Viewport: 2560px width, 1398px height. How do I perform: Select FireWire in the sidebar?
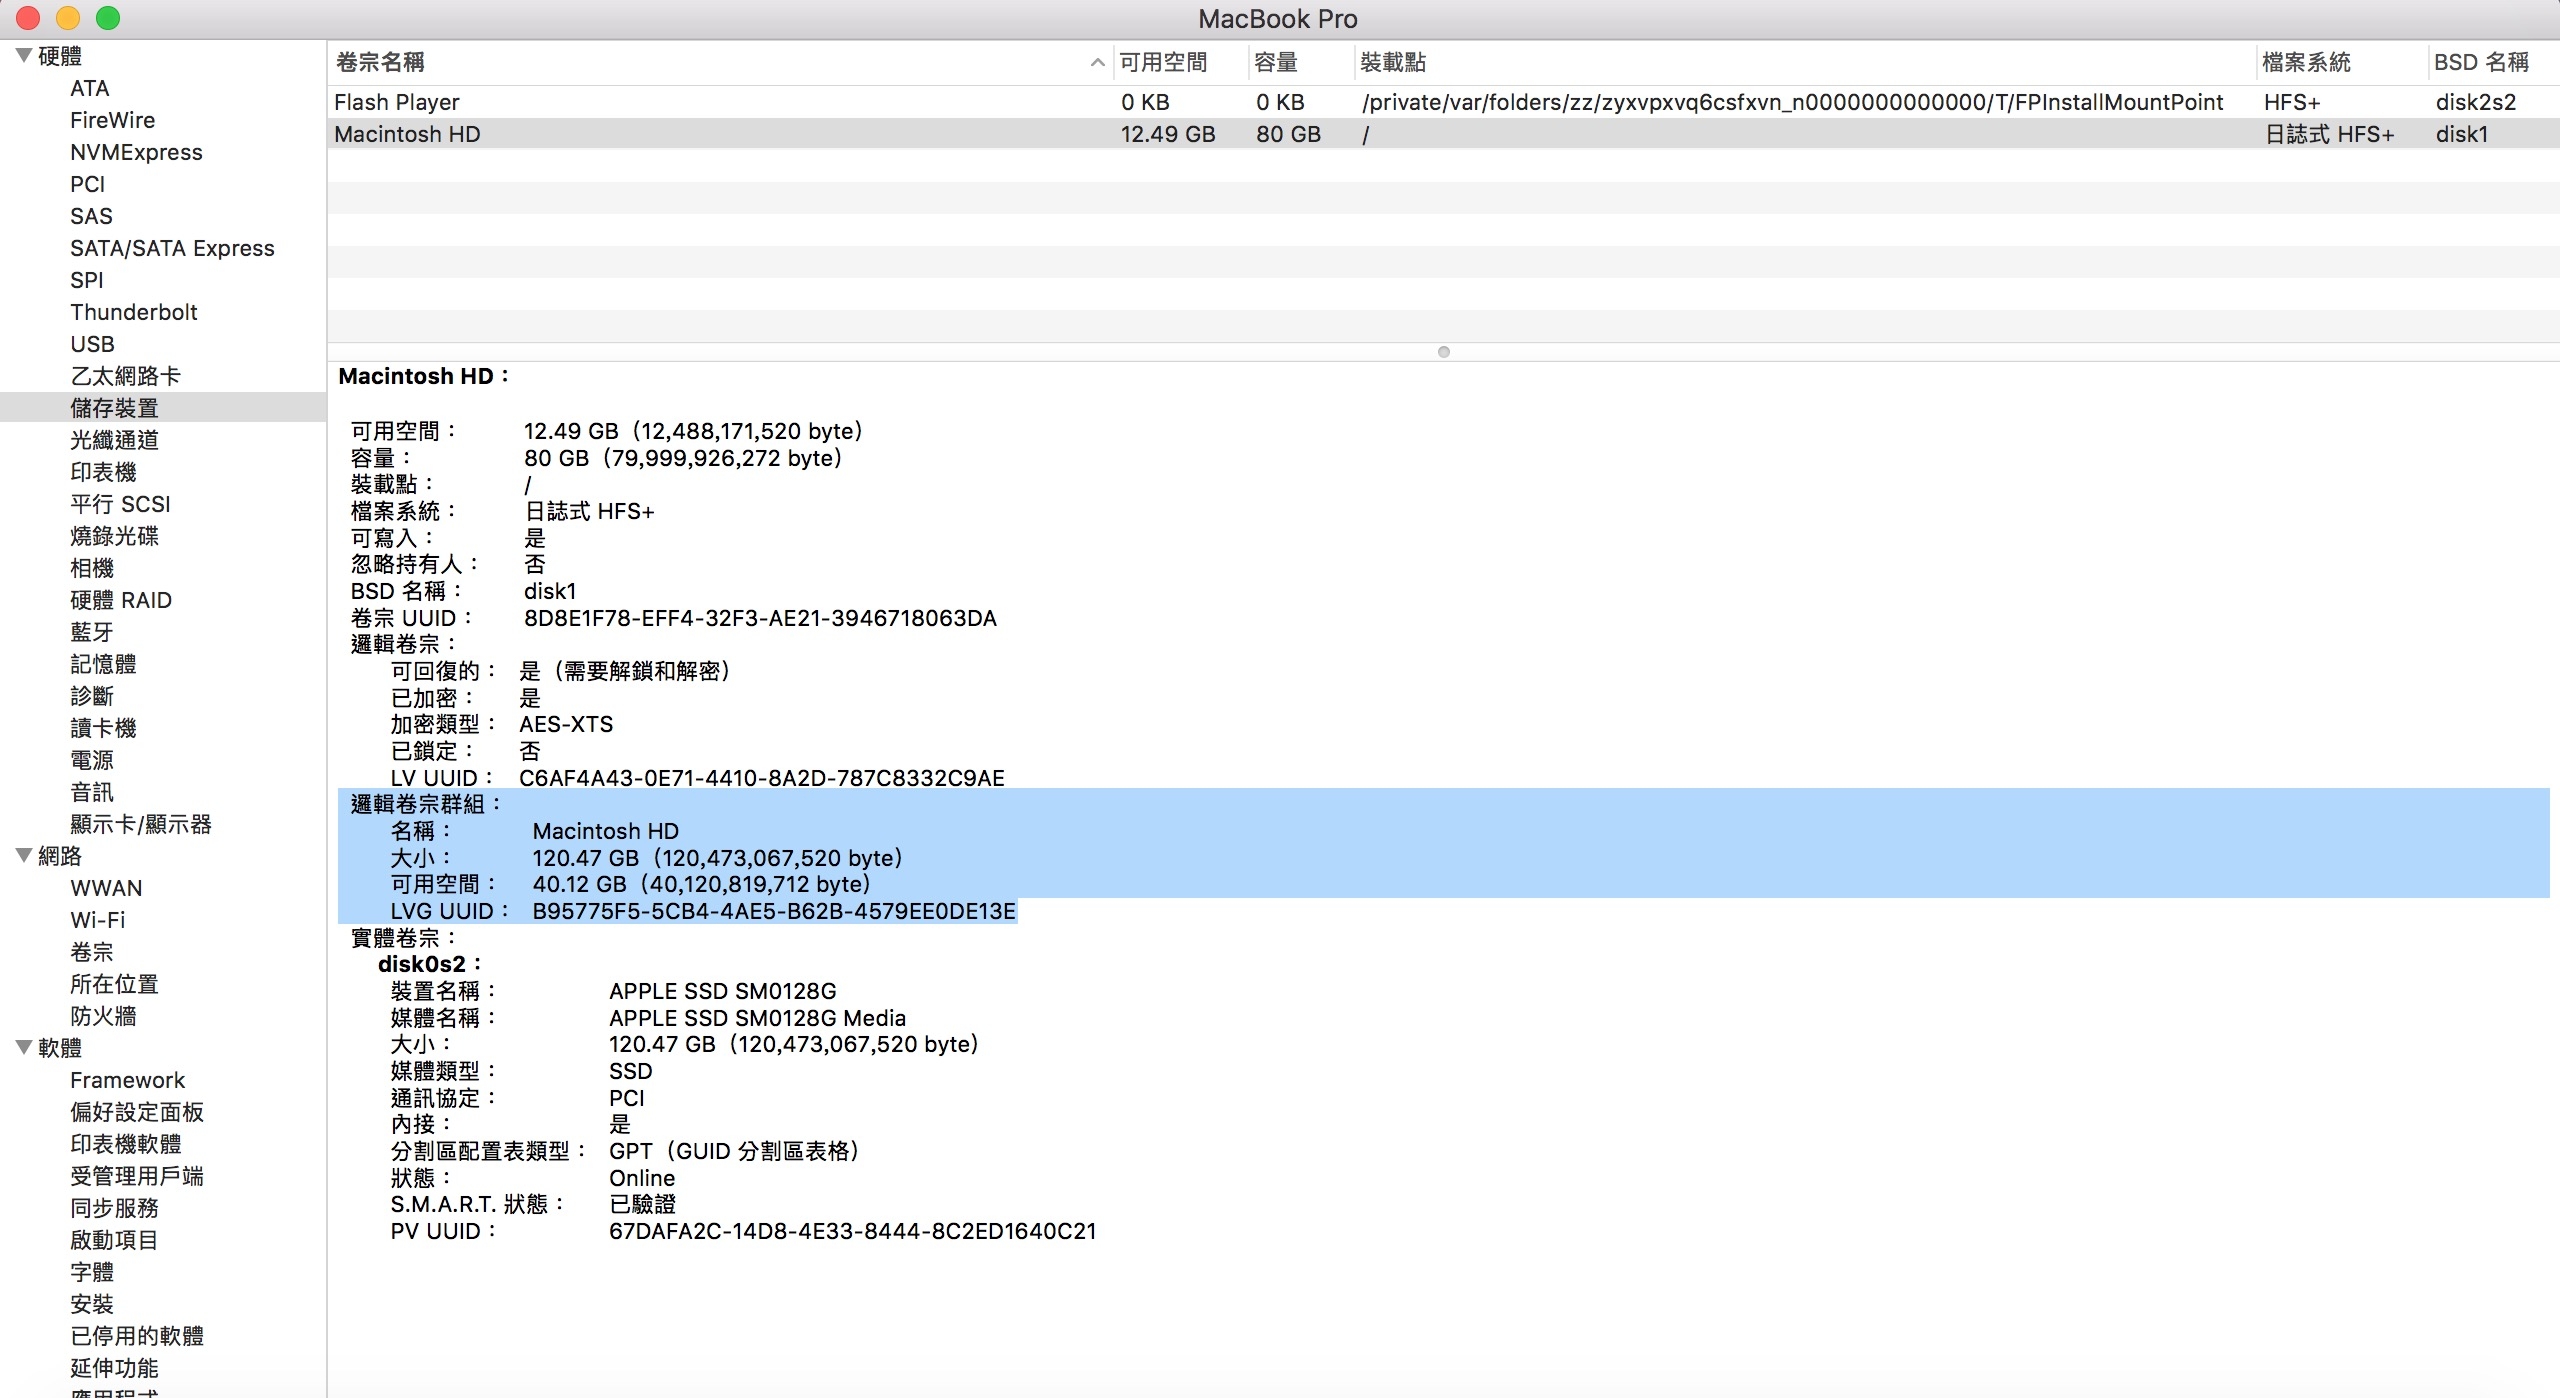point(112,120)
